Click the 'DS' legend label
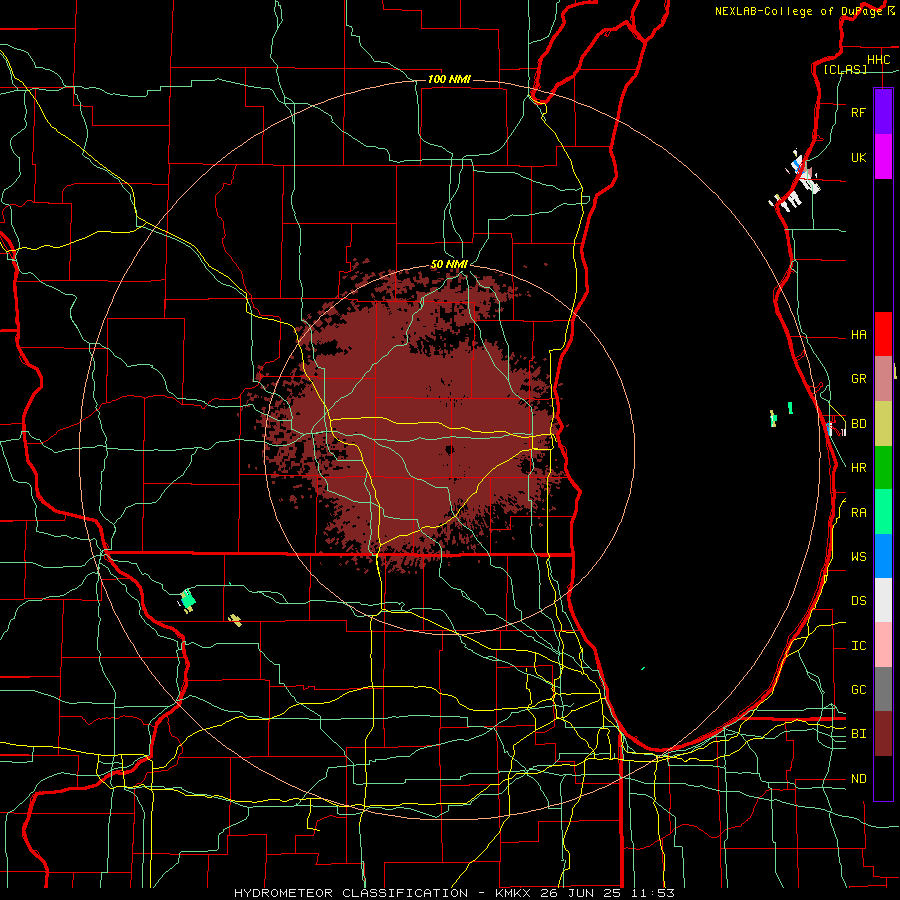This screenshot has height=900, width=900. [859, 601]
